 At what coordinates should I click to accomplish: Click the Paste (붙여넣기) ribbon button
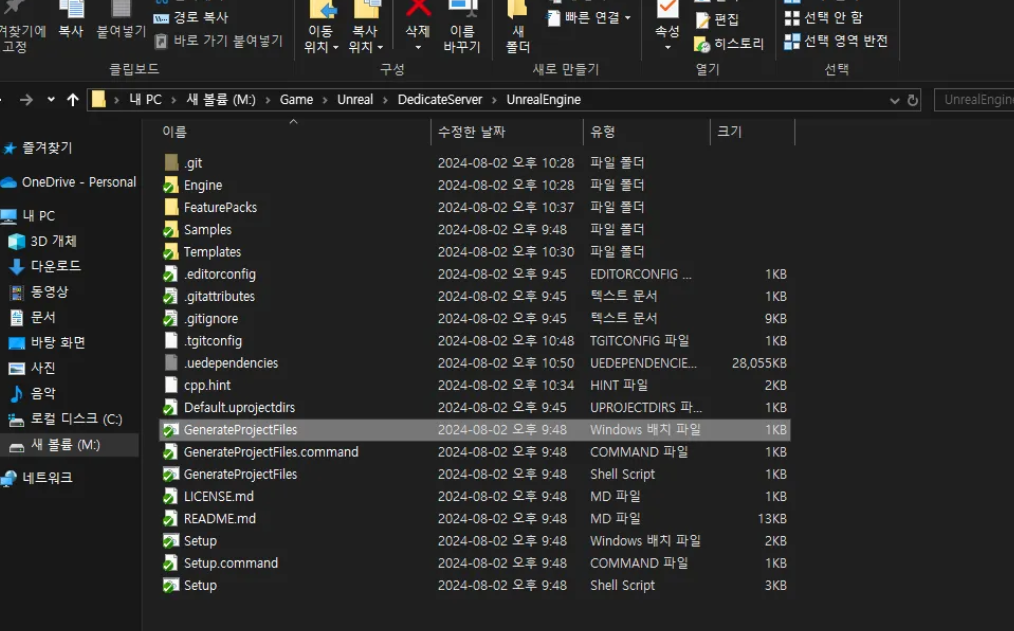click(x=121, y=19)
